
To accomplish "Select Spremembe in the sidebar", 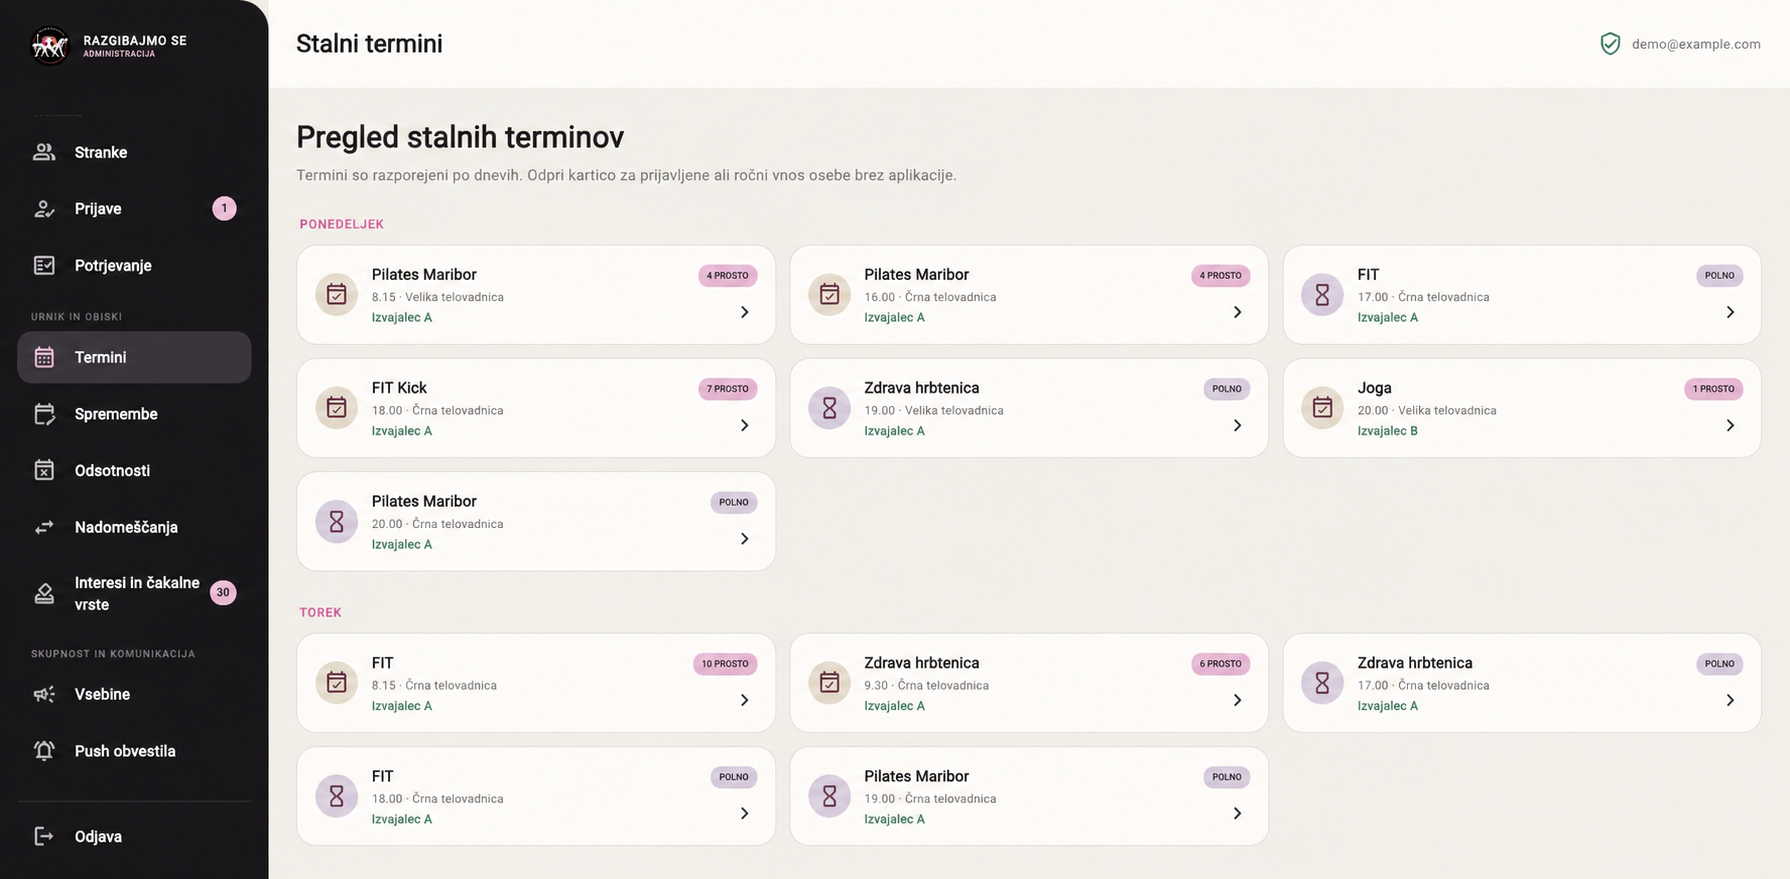I will coord(134,414).
